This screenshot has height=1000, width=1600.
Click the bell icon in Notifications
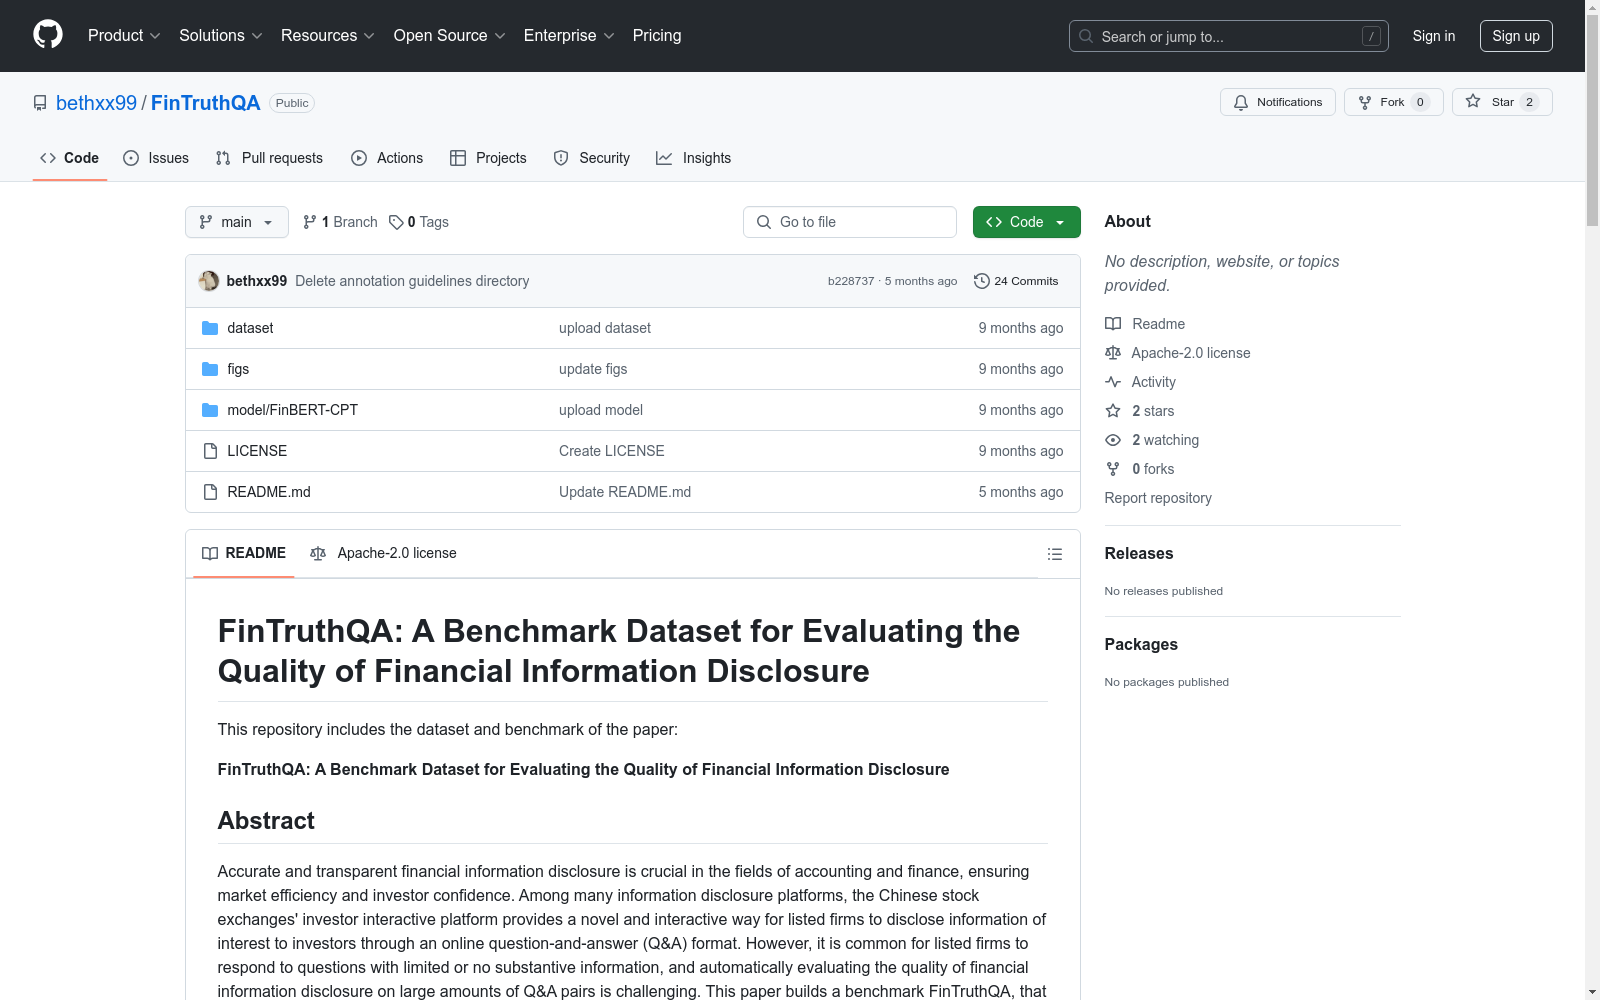1241,102
